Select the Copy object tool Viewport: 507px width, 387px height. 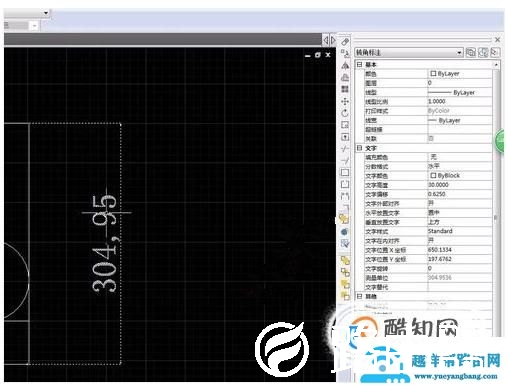345,53
